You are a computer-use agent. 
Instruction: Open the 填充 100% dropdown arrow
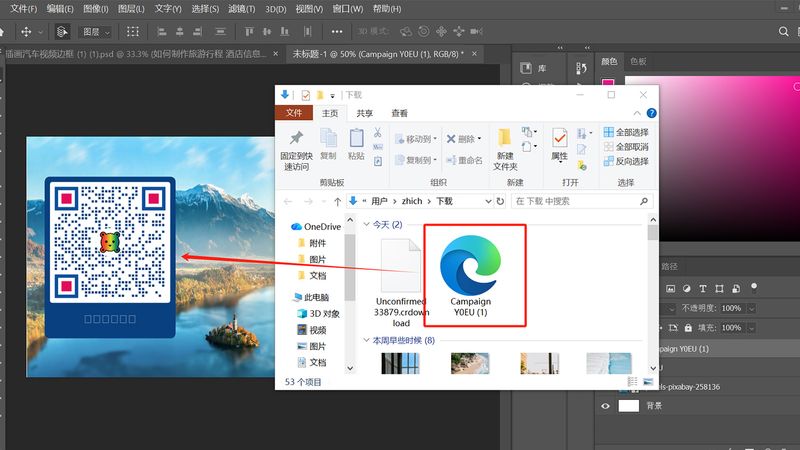tap(751, 328)
